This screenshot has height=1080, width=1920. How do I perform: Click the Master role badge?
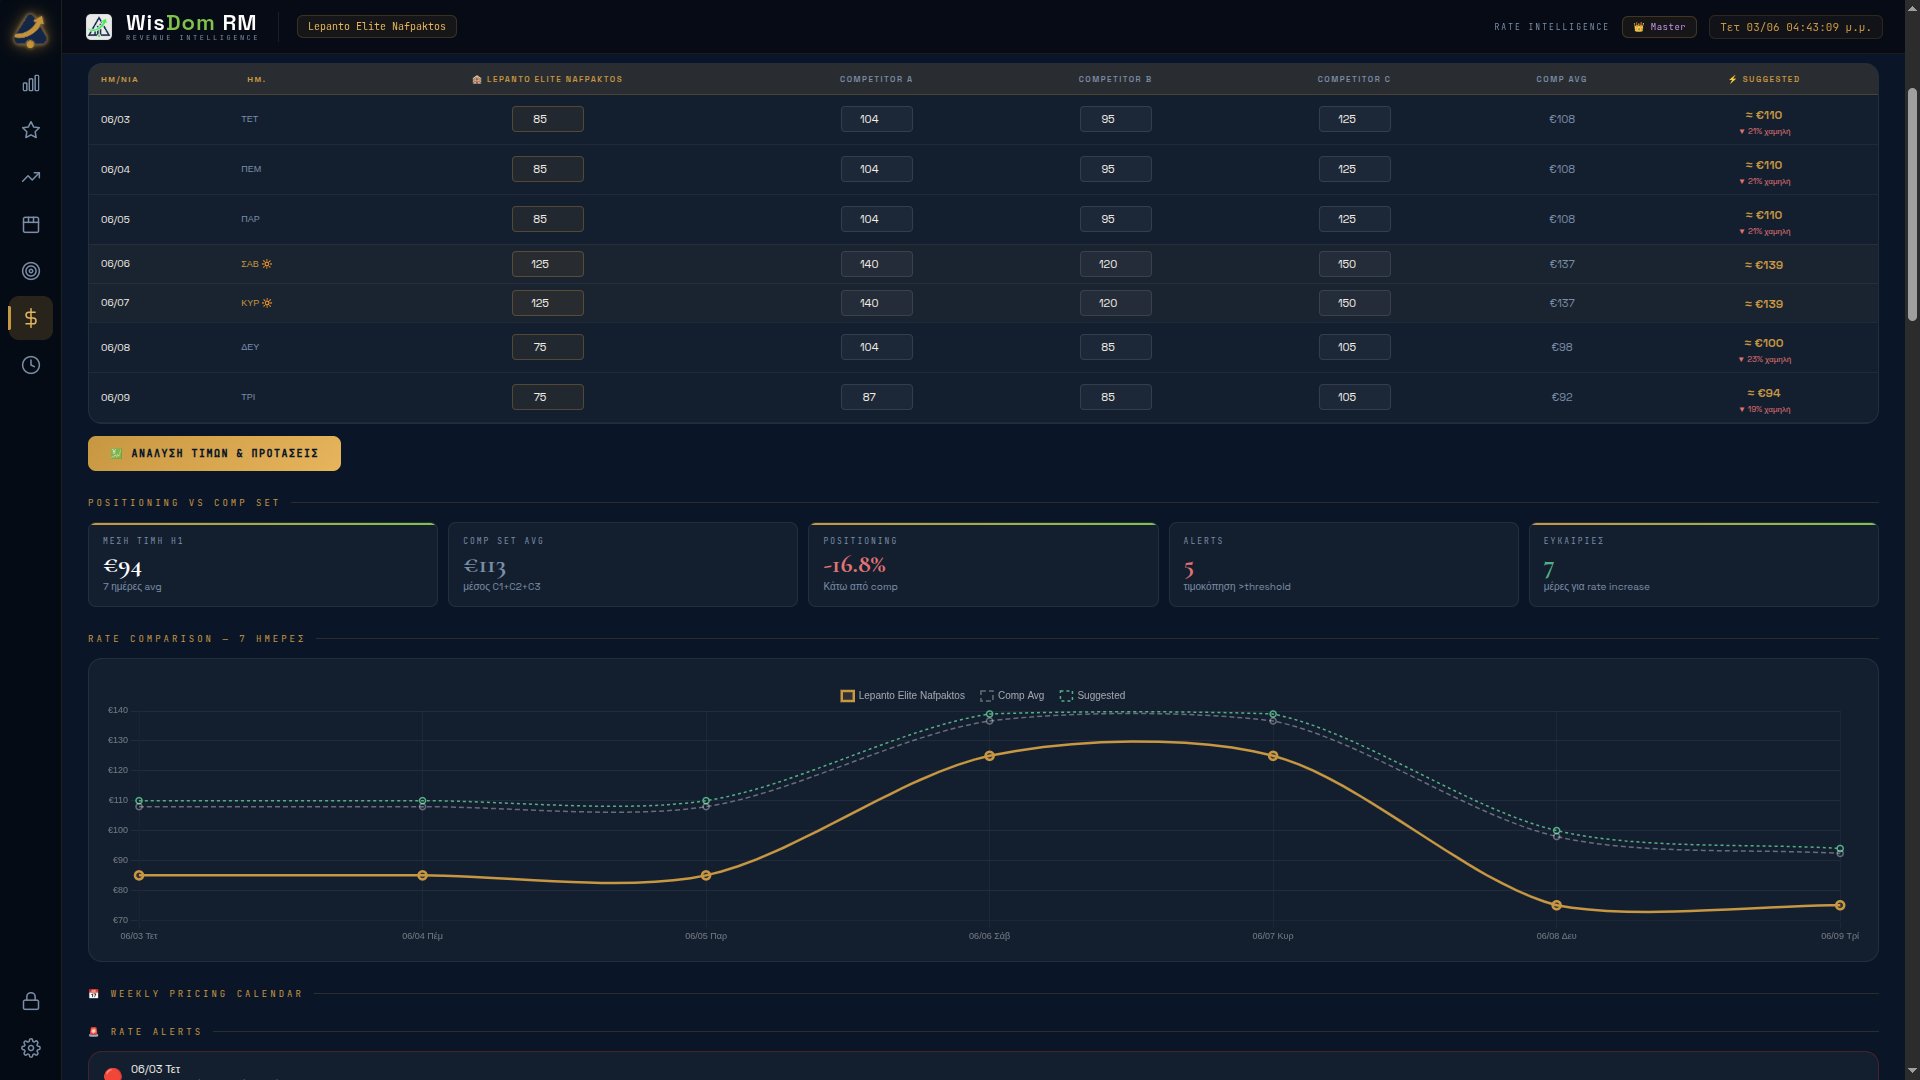click(1659, 27)
